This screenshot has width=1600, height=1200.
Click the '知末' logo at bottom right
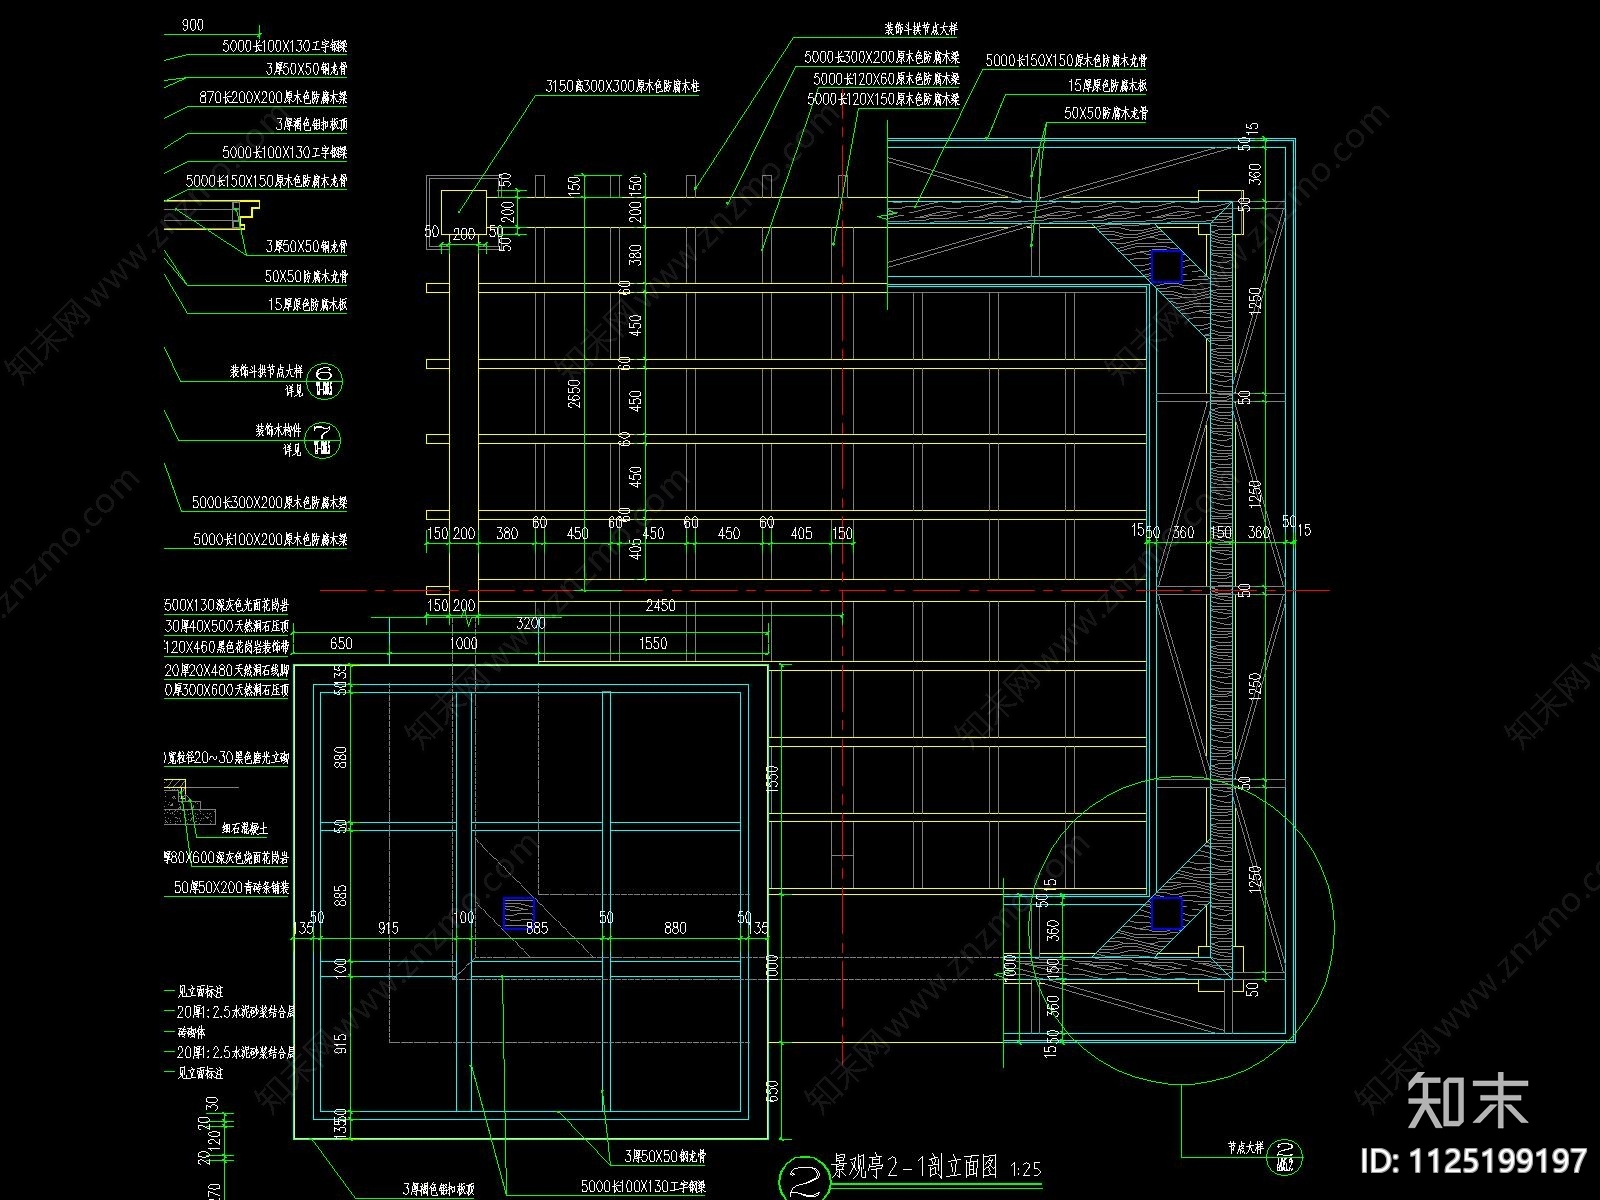pos(1469,1101)
